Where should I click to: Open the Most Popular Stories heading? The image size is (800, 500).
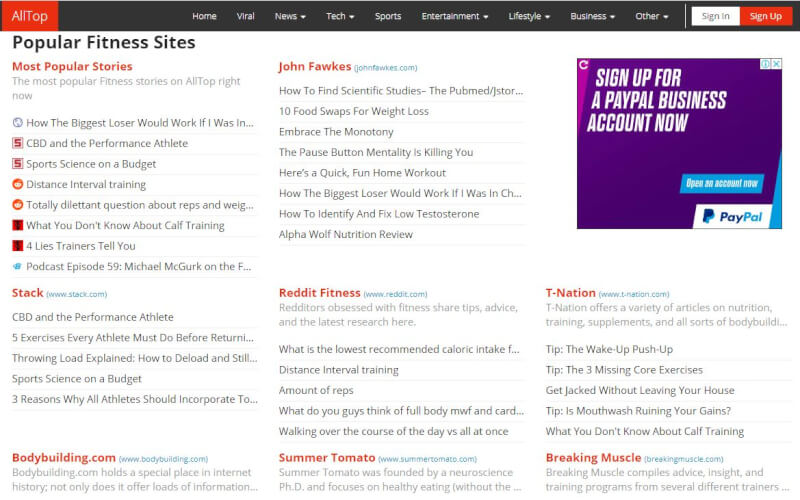tap(72, 66)
